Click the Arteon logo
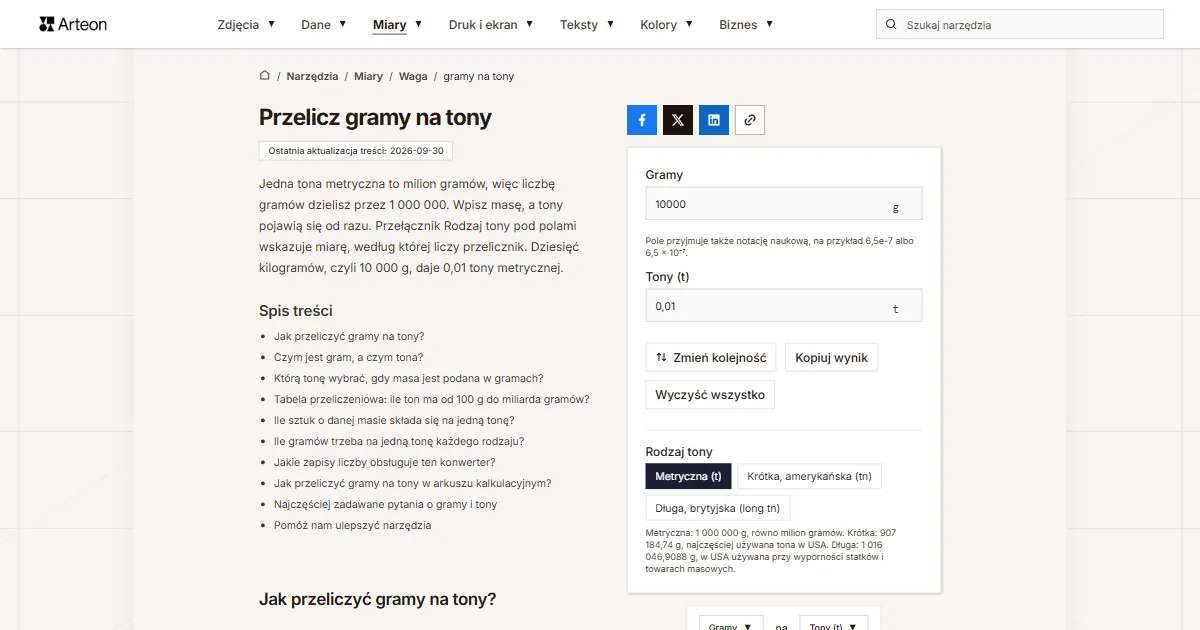This screenshot has height=630, width=1200. (73, 24)
